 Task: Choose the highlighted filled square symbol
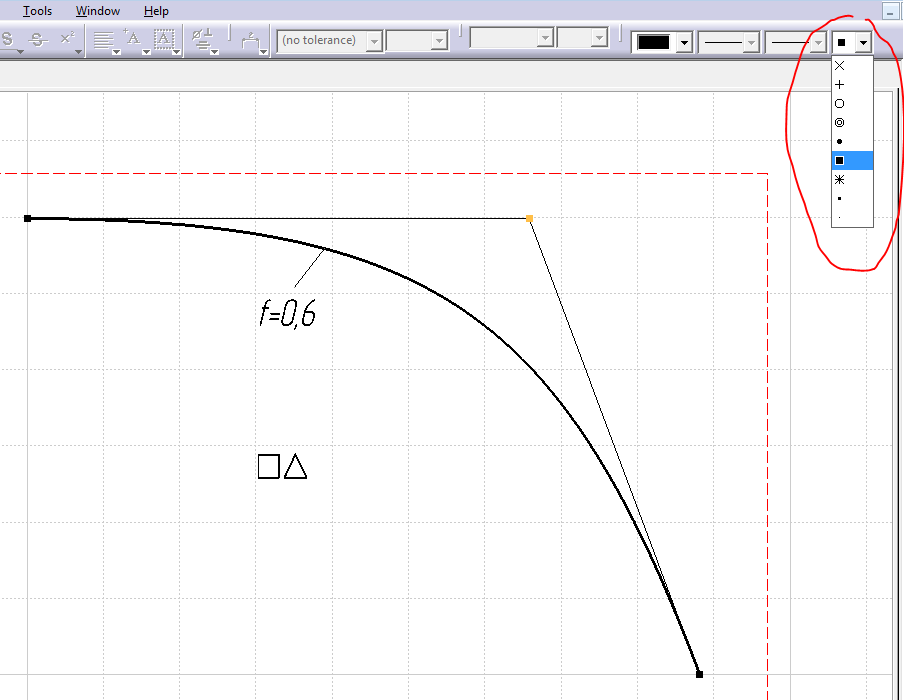pyautogui.click(x=852, y=161)
